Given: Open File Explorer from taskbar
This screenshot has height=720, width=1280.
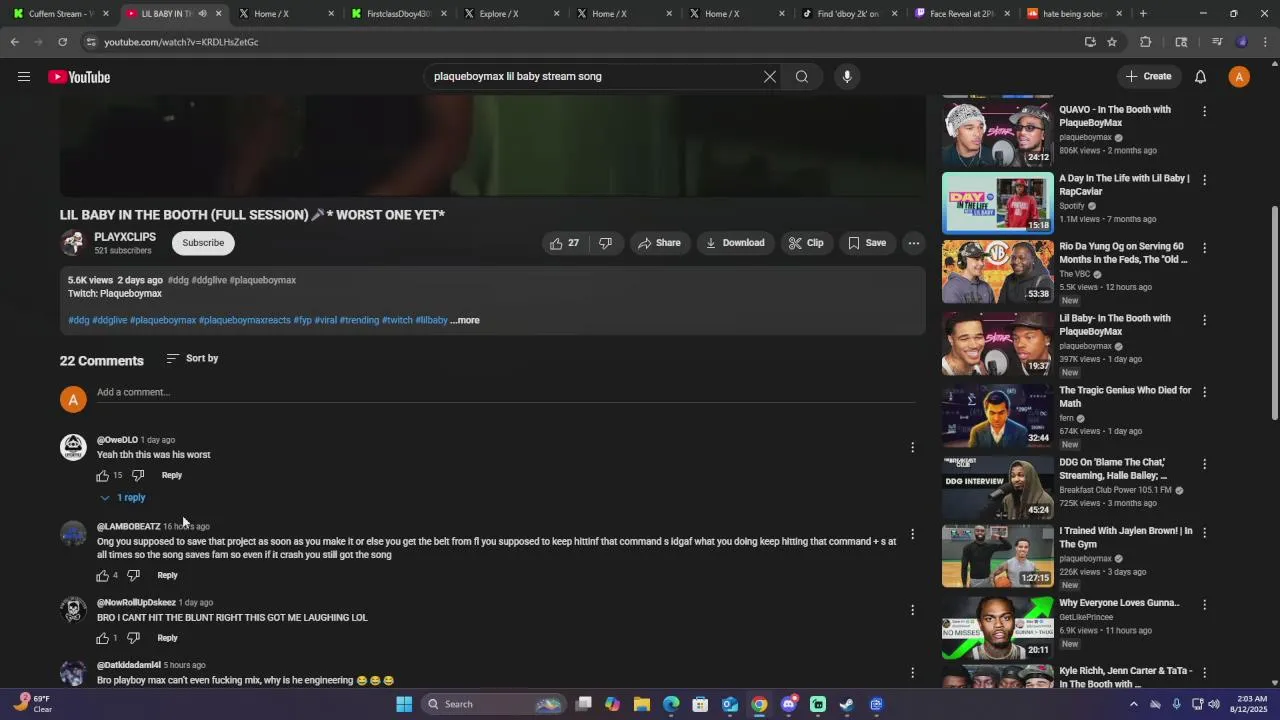Looking at the screenshot, I should [x=642, y=704].
